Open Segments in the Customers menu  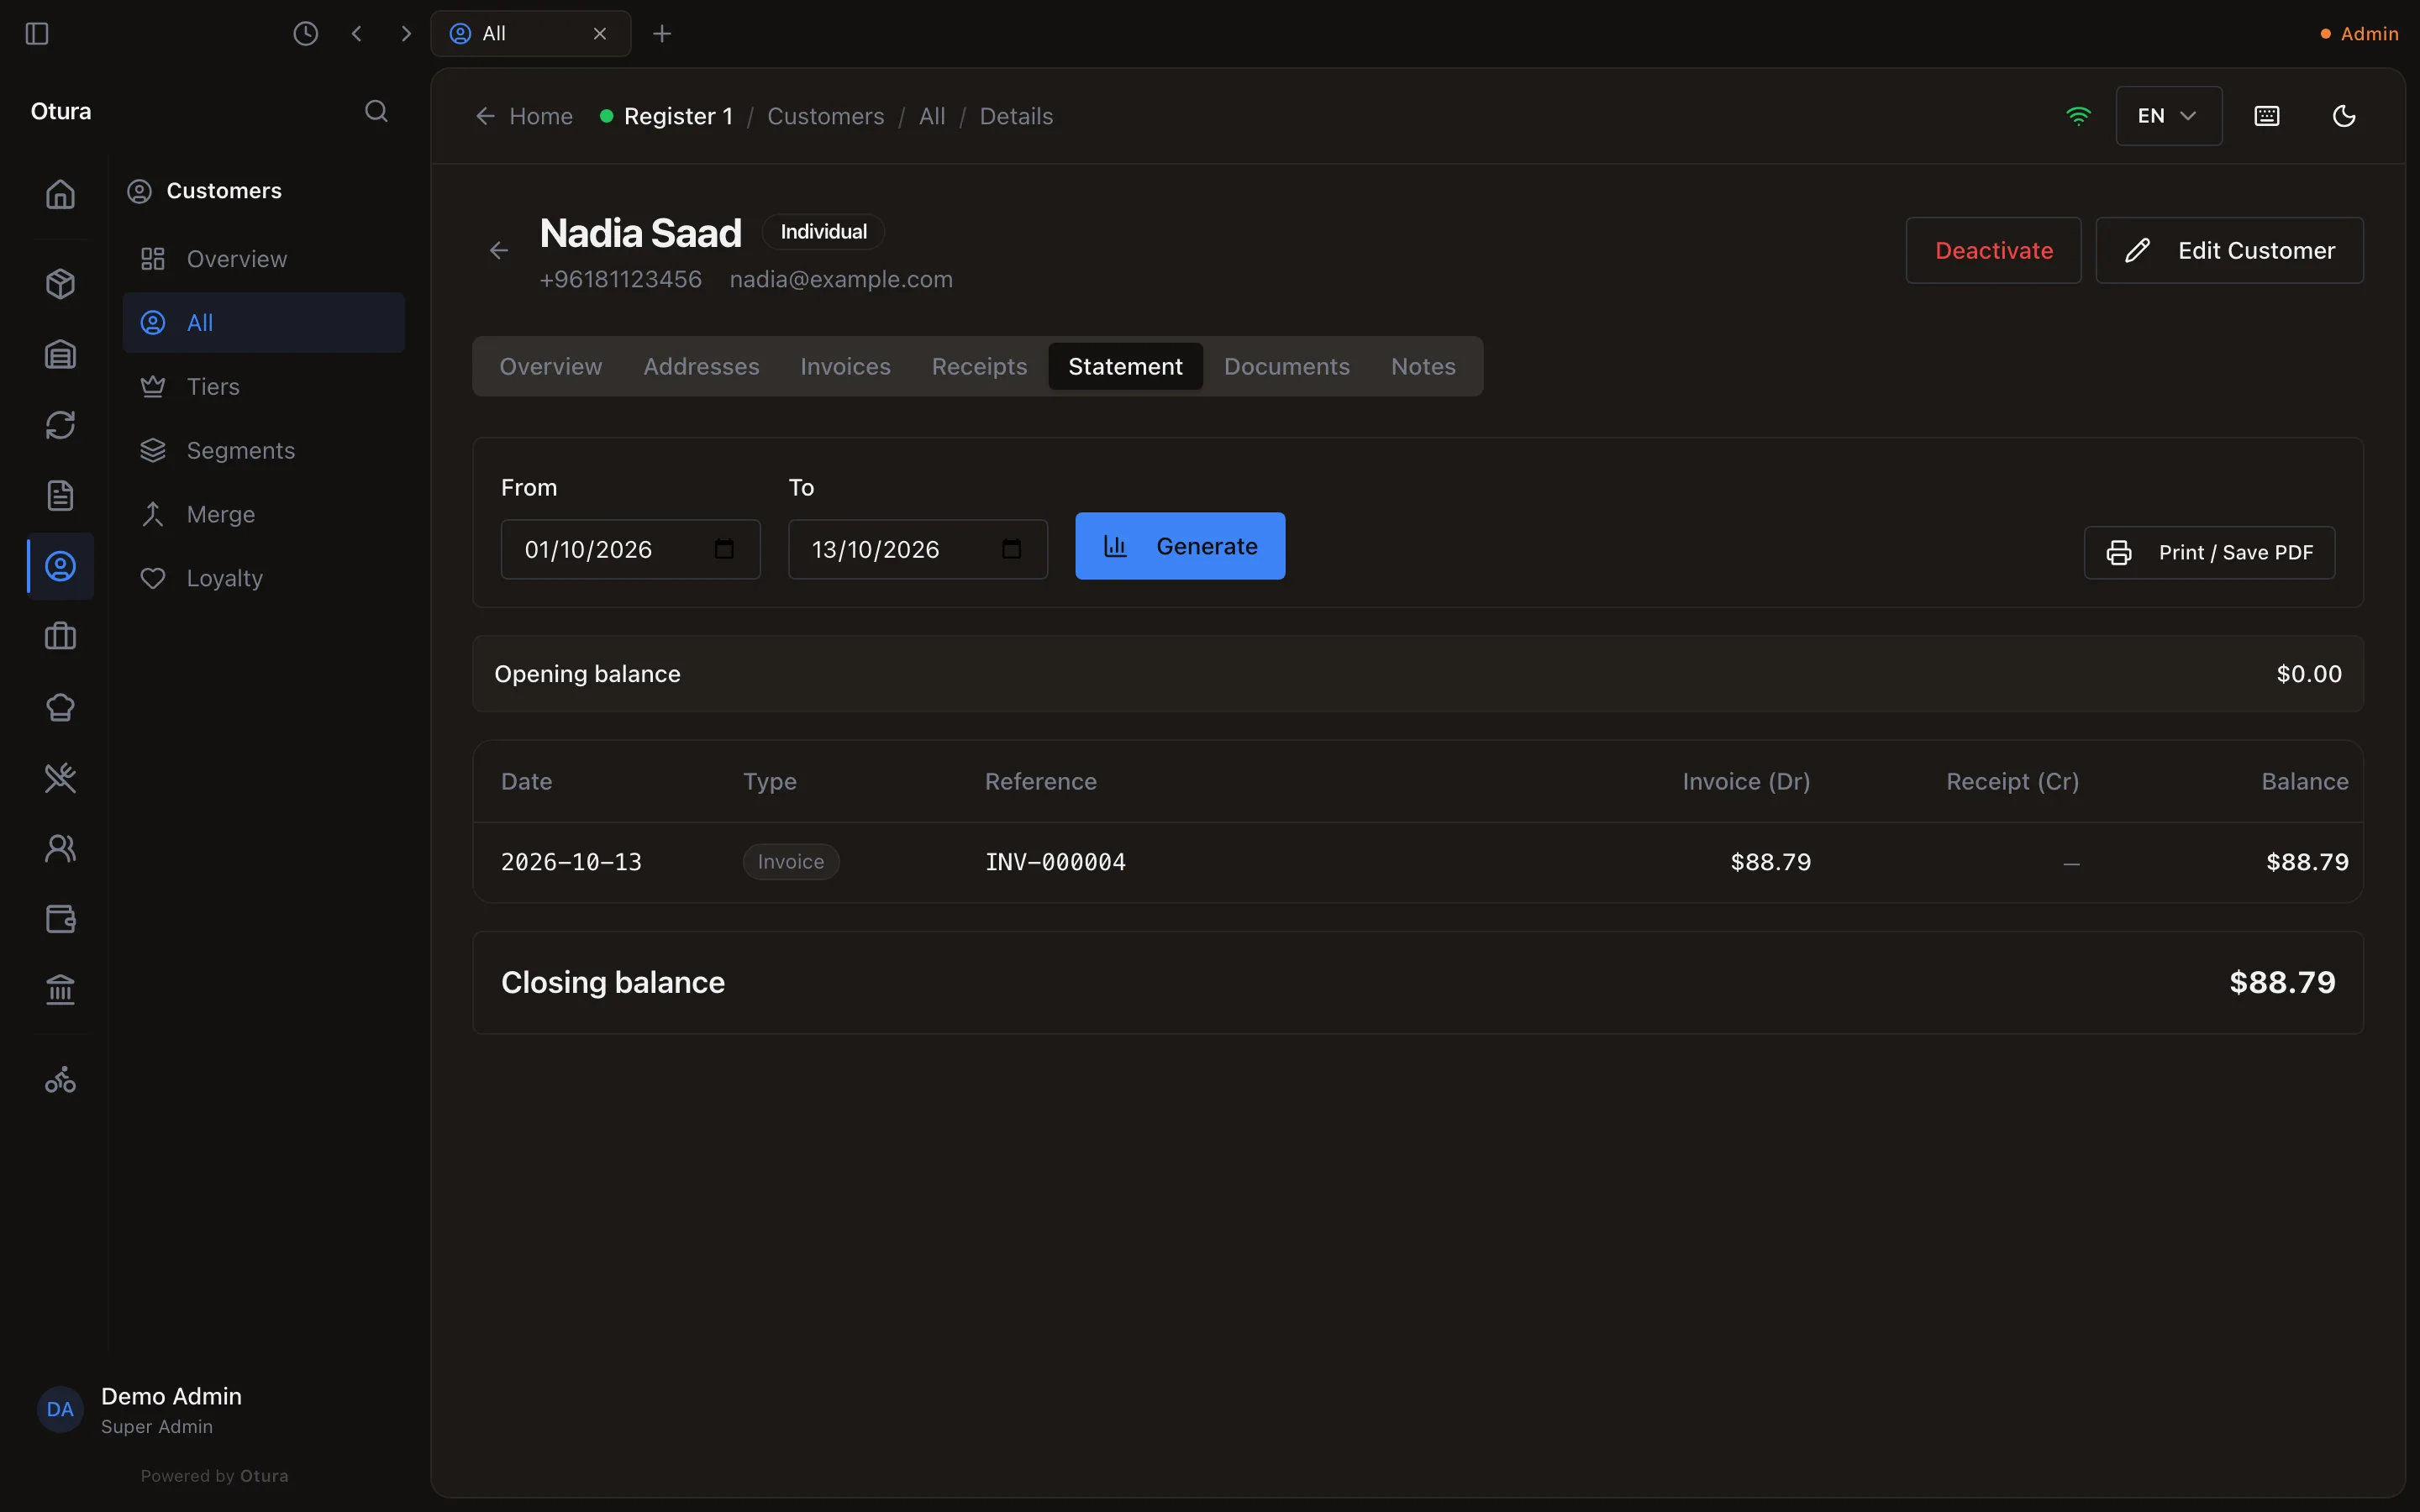point(264,451)
